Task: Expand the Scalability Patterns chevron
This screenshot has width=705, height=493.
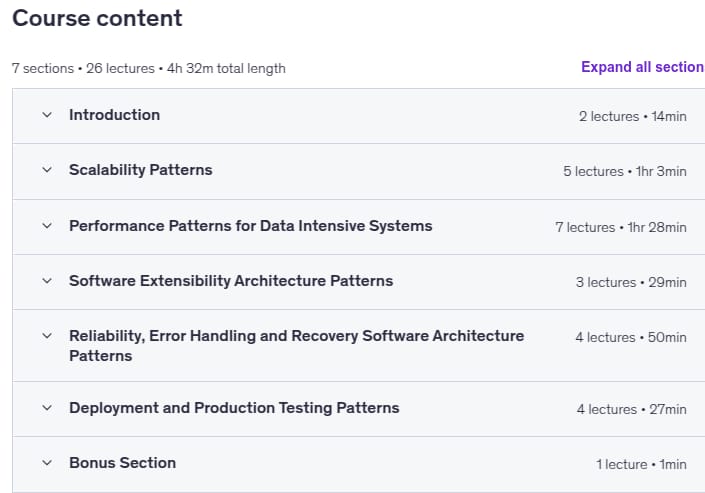Action: pyautogui.click(x=47, y=170)
